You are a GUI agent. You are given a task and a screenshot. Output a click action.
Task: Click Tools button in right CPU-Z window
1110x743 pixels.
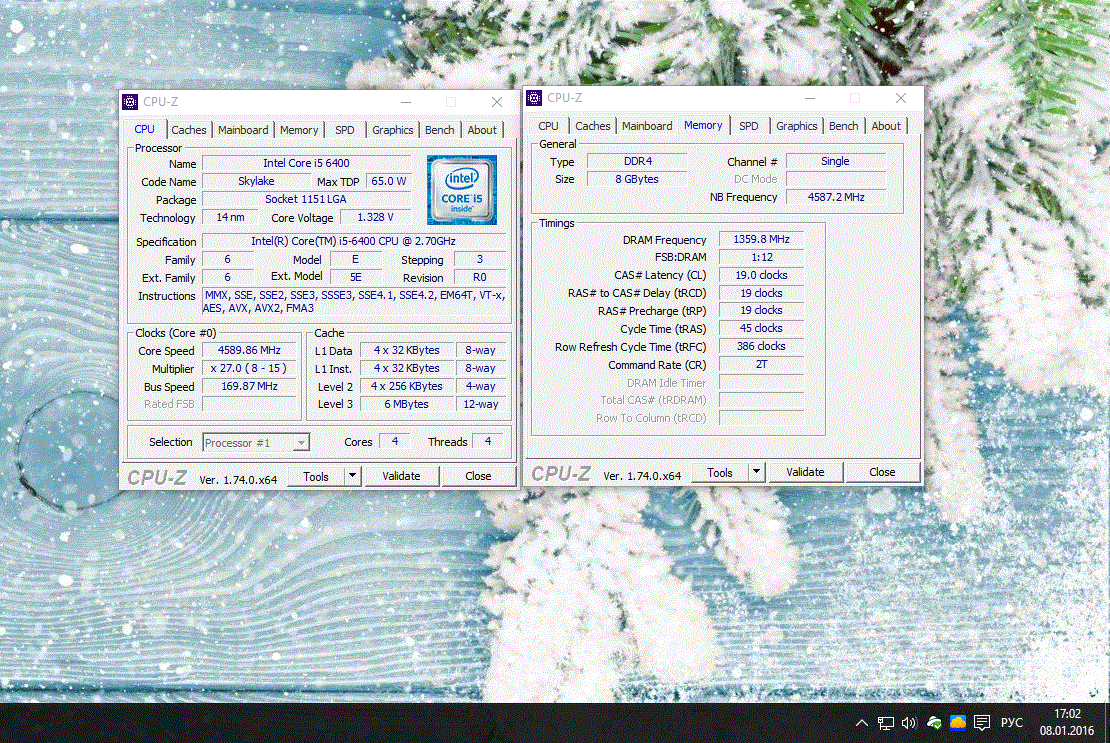point(720,472)
